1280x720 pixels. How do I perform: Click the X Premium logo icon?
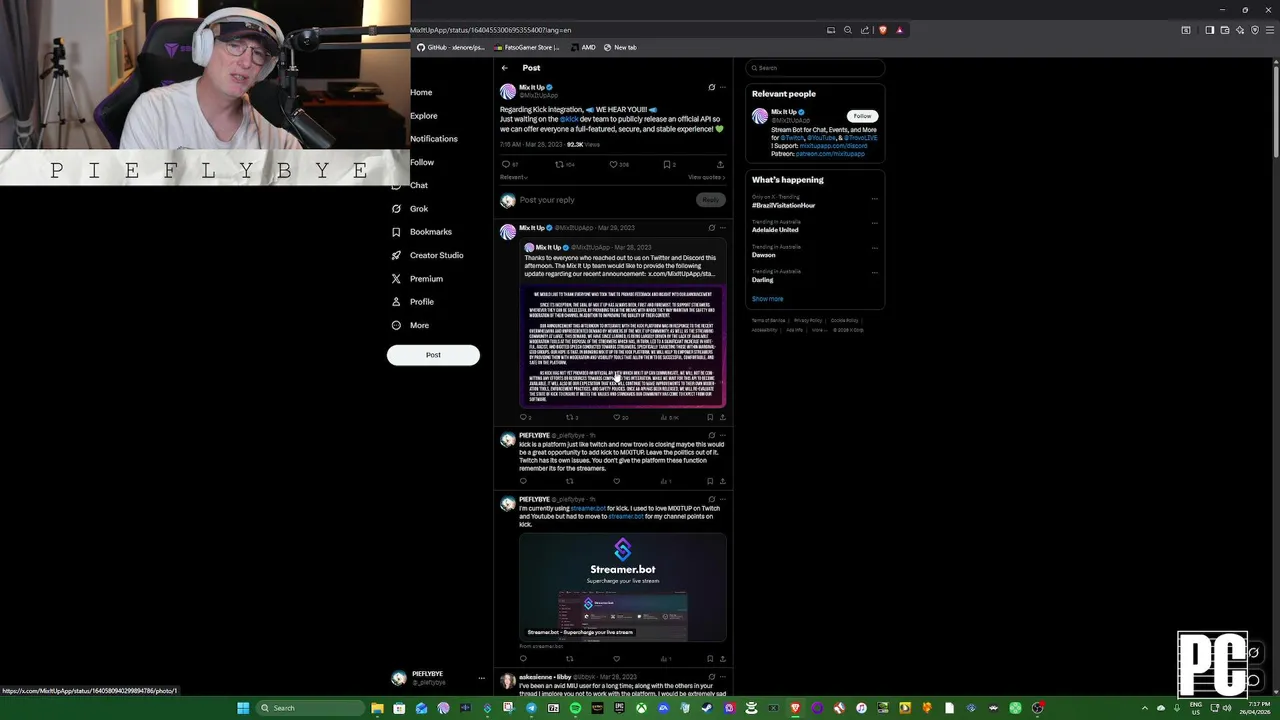pyautogui.click(x=397, y=279)
